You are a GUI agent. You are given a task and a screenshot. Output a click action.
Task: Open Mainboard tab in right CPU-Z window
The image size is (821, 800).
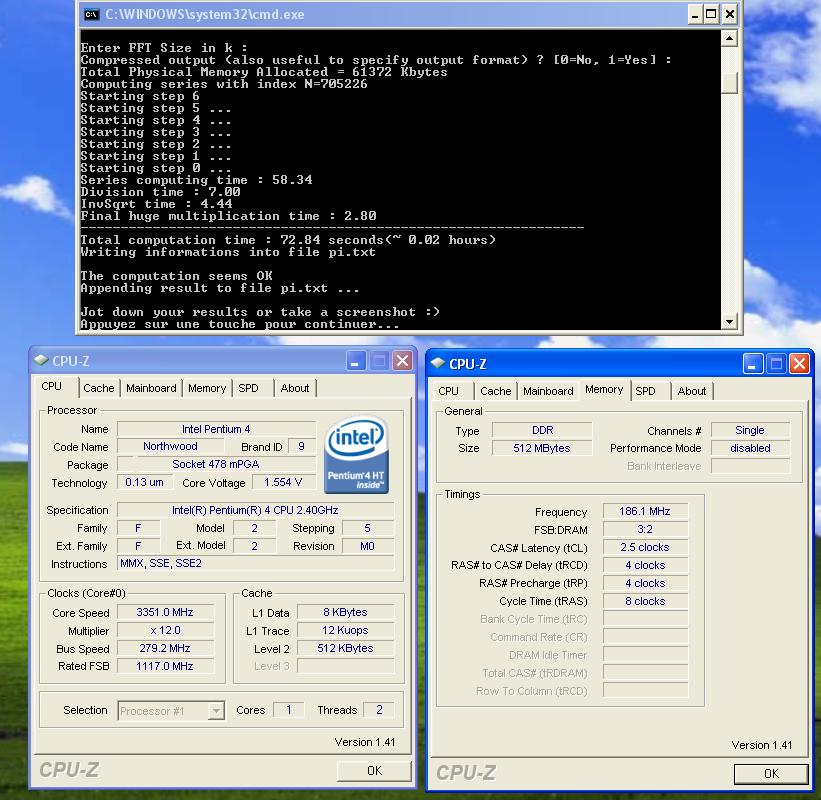tap(548, 391)
